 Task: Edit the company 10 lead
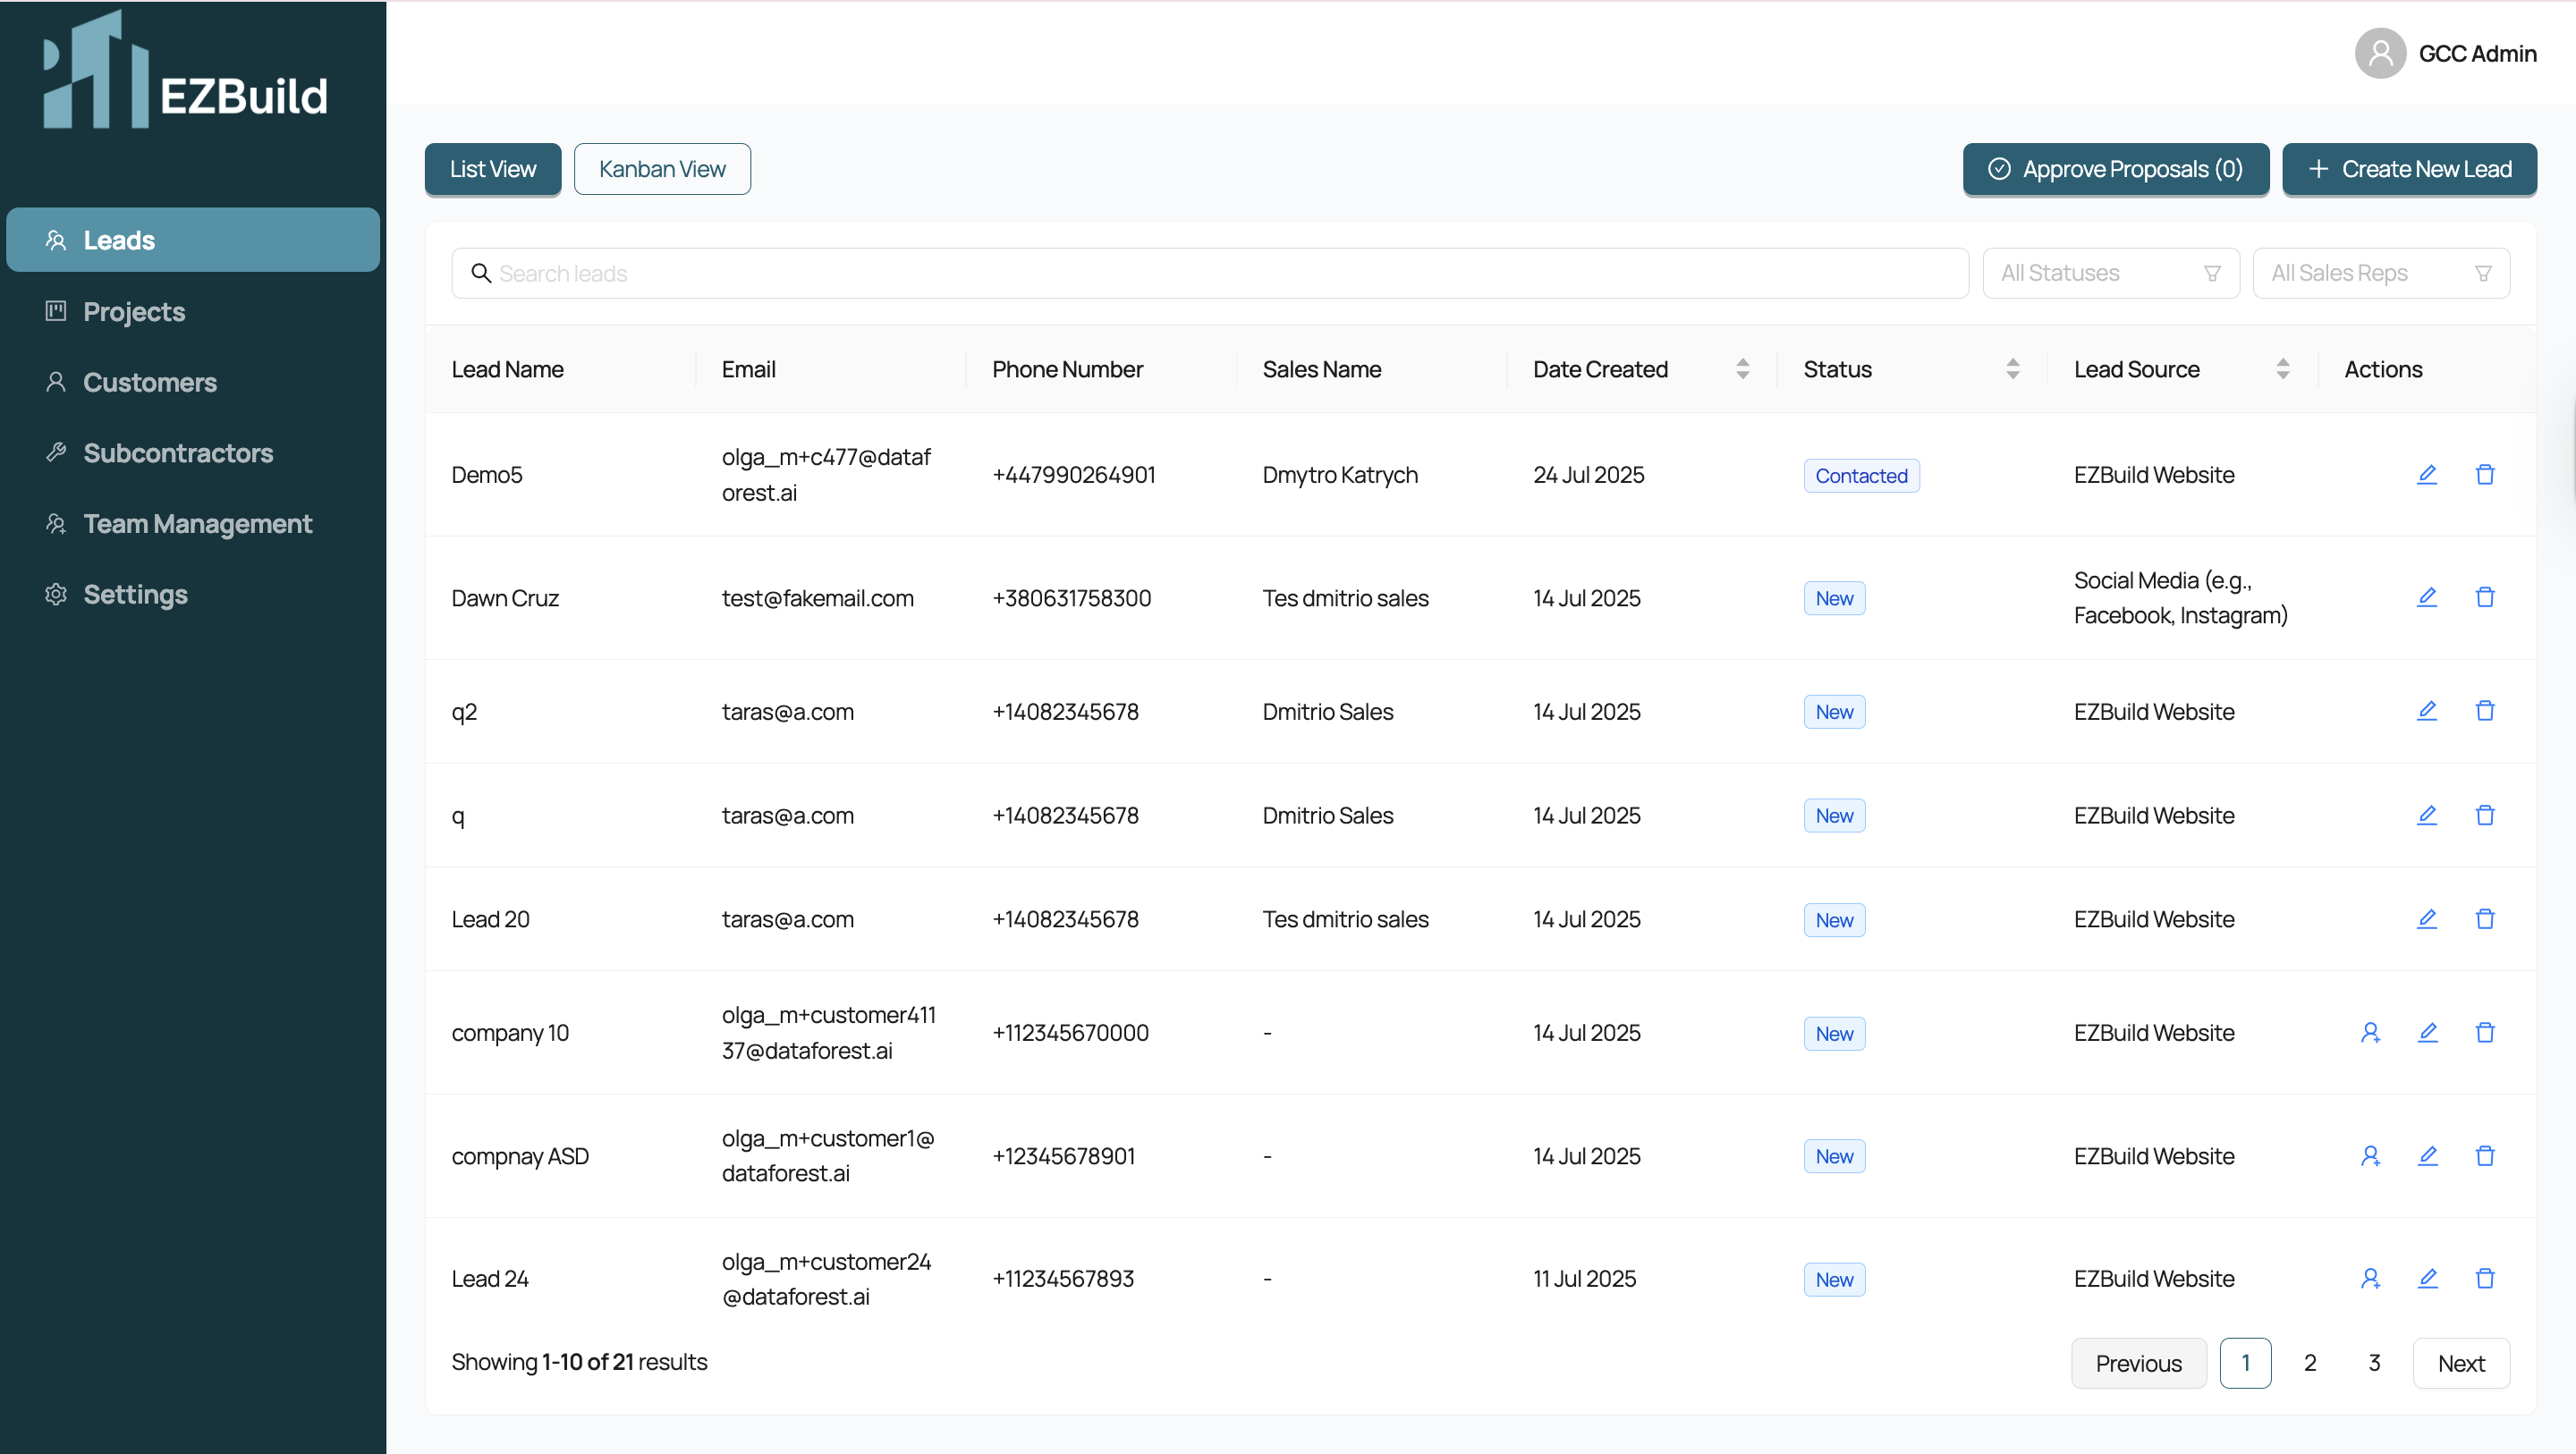click(2427, 1033)
